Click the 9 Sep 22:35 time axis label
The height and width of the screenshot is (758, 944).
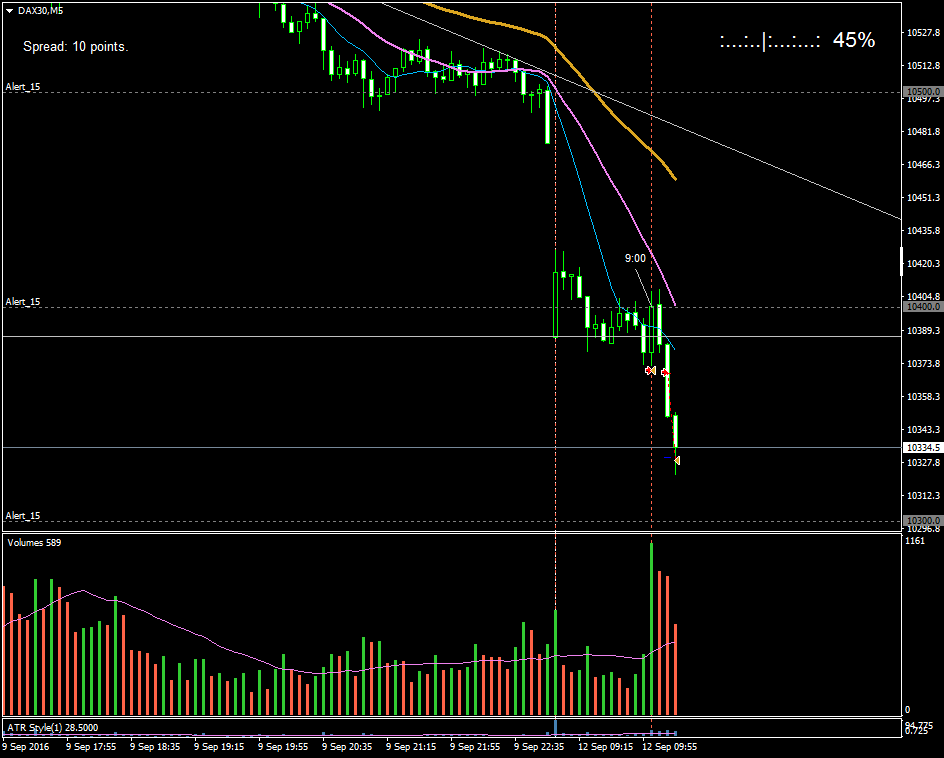point(539,746)
